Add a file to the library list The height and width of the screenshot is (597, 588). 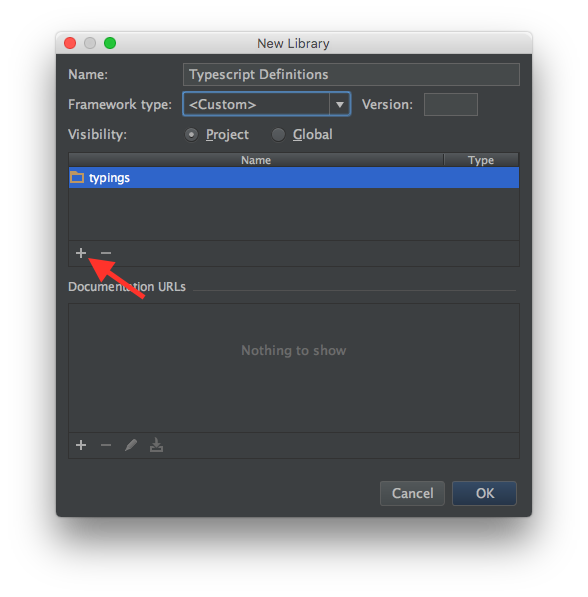pyautogui.click(x=81, y=253)
